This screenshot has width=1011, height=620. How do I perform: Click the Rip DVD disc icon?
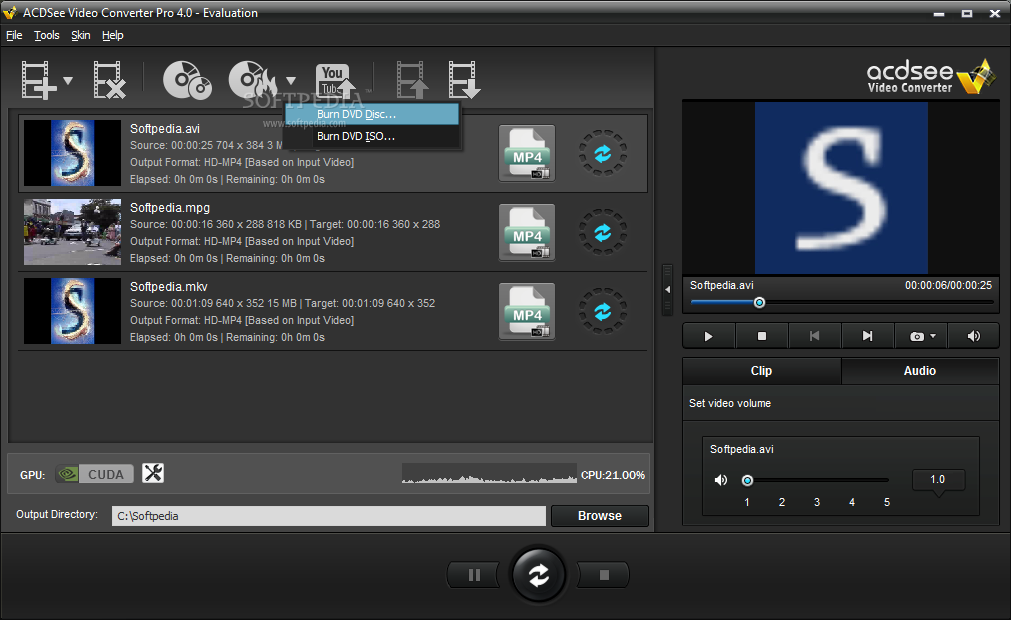click(187, 80)
